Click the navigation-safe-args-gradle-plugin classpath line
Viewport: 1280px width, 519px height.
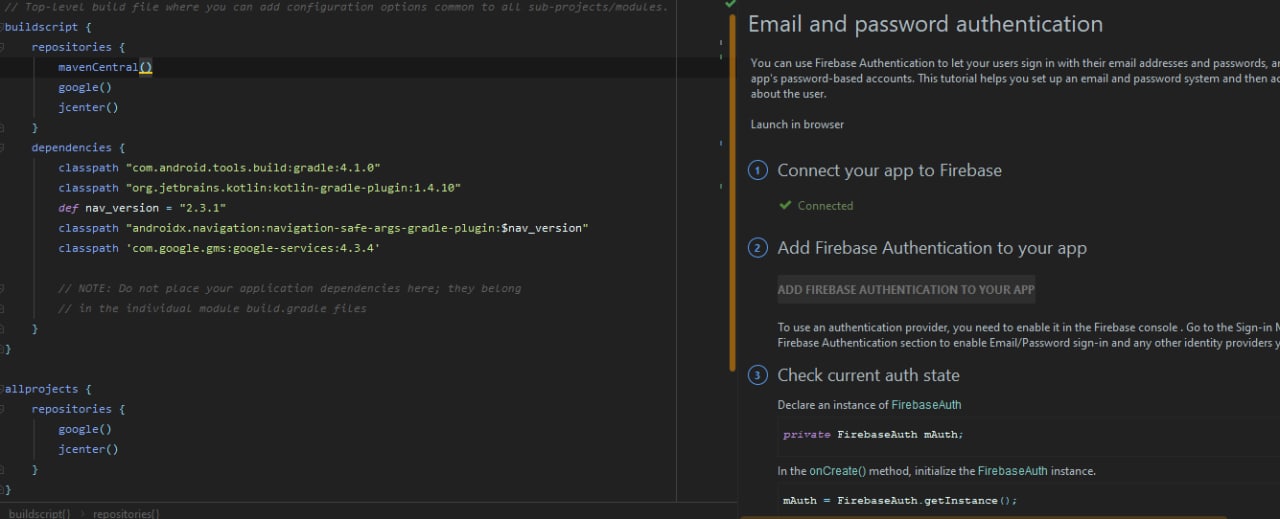pyautogui.click(x=323, y=228)
